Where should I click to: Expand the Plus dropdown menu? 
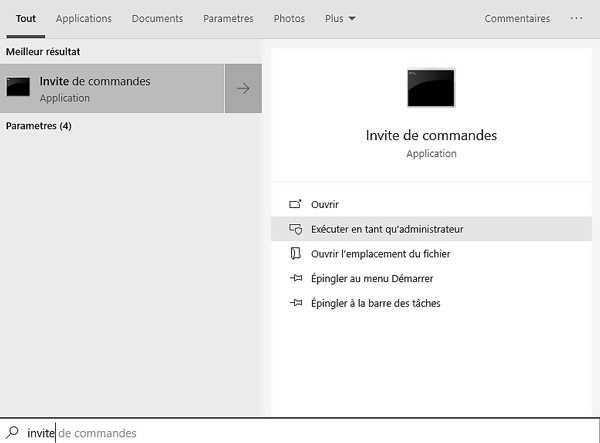tap(340, 19)
